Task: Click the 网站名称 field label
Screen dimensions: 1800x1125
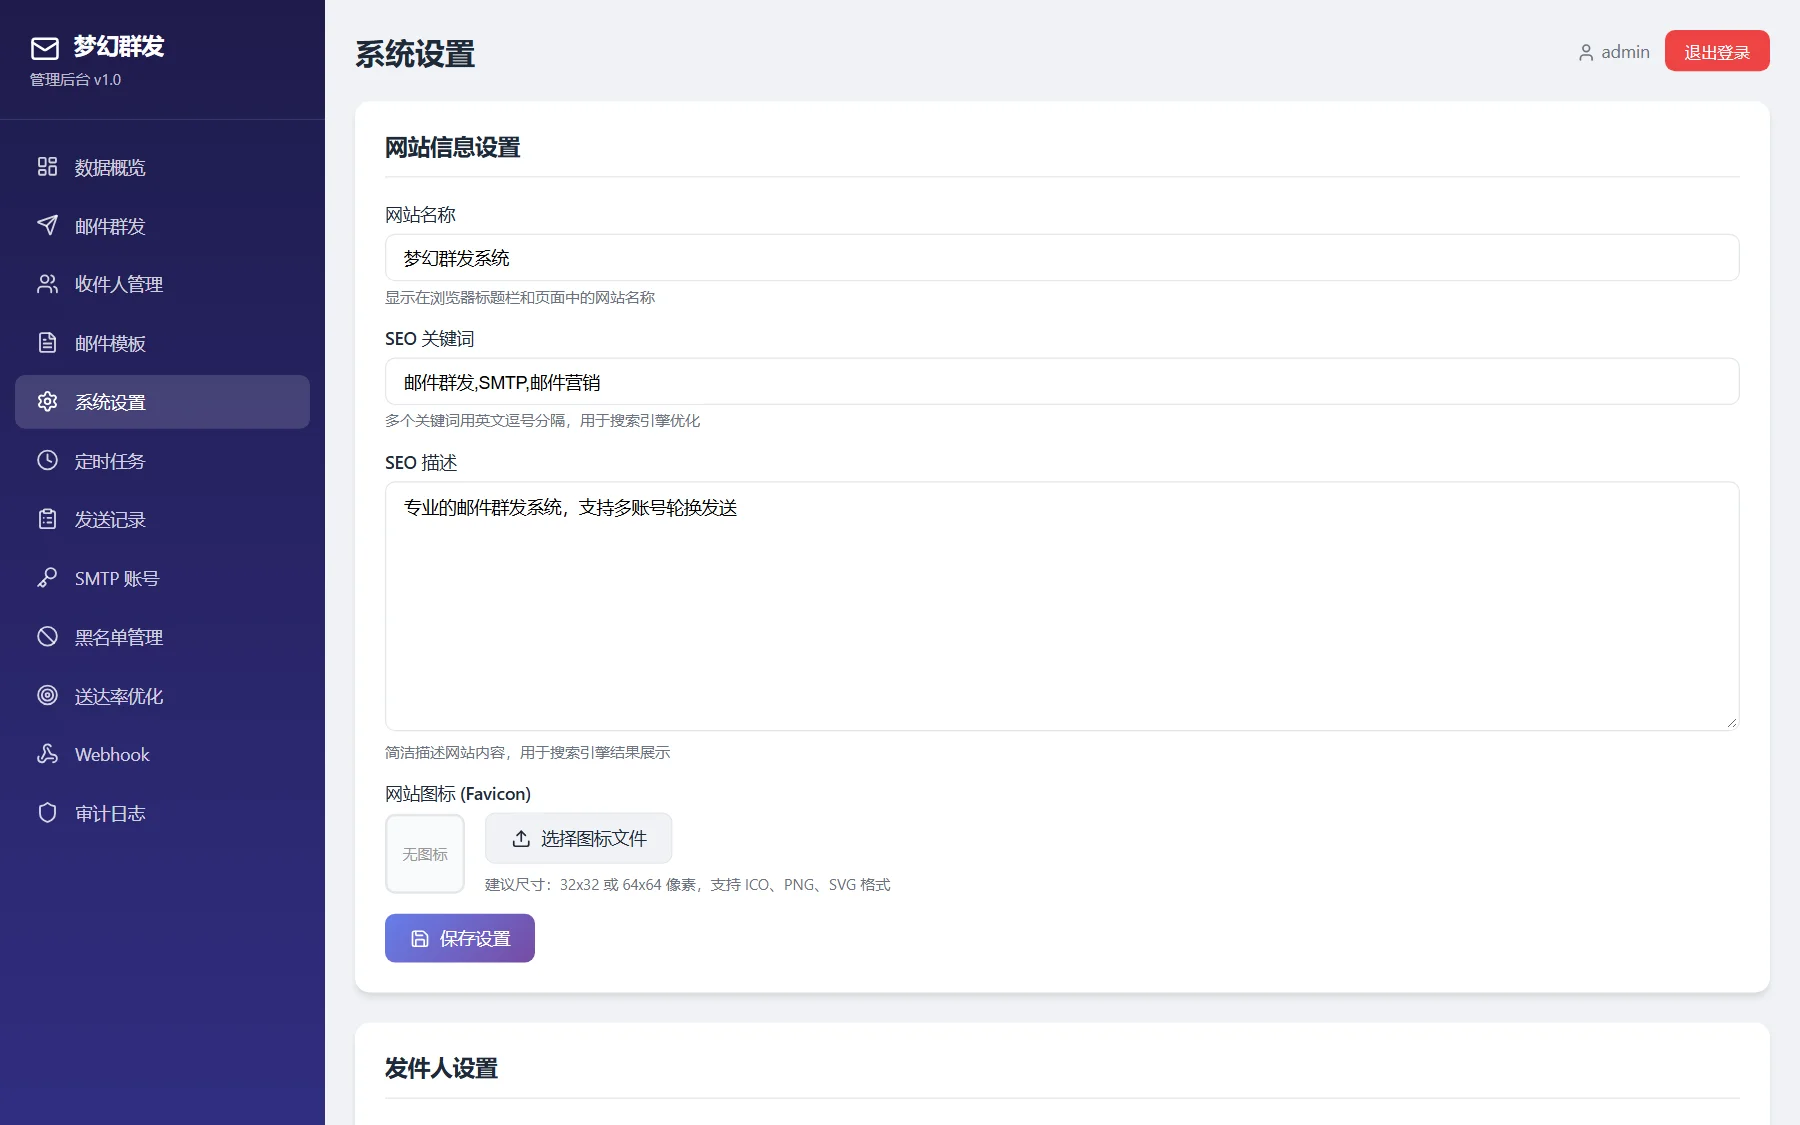Action: [420, 215]
